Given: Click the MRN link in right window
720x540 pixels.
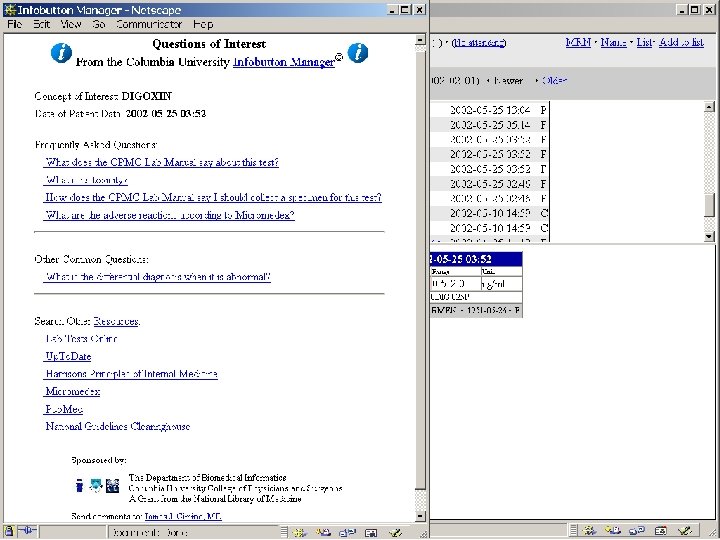Looking at the screenshot, I should (578, 42).
